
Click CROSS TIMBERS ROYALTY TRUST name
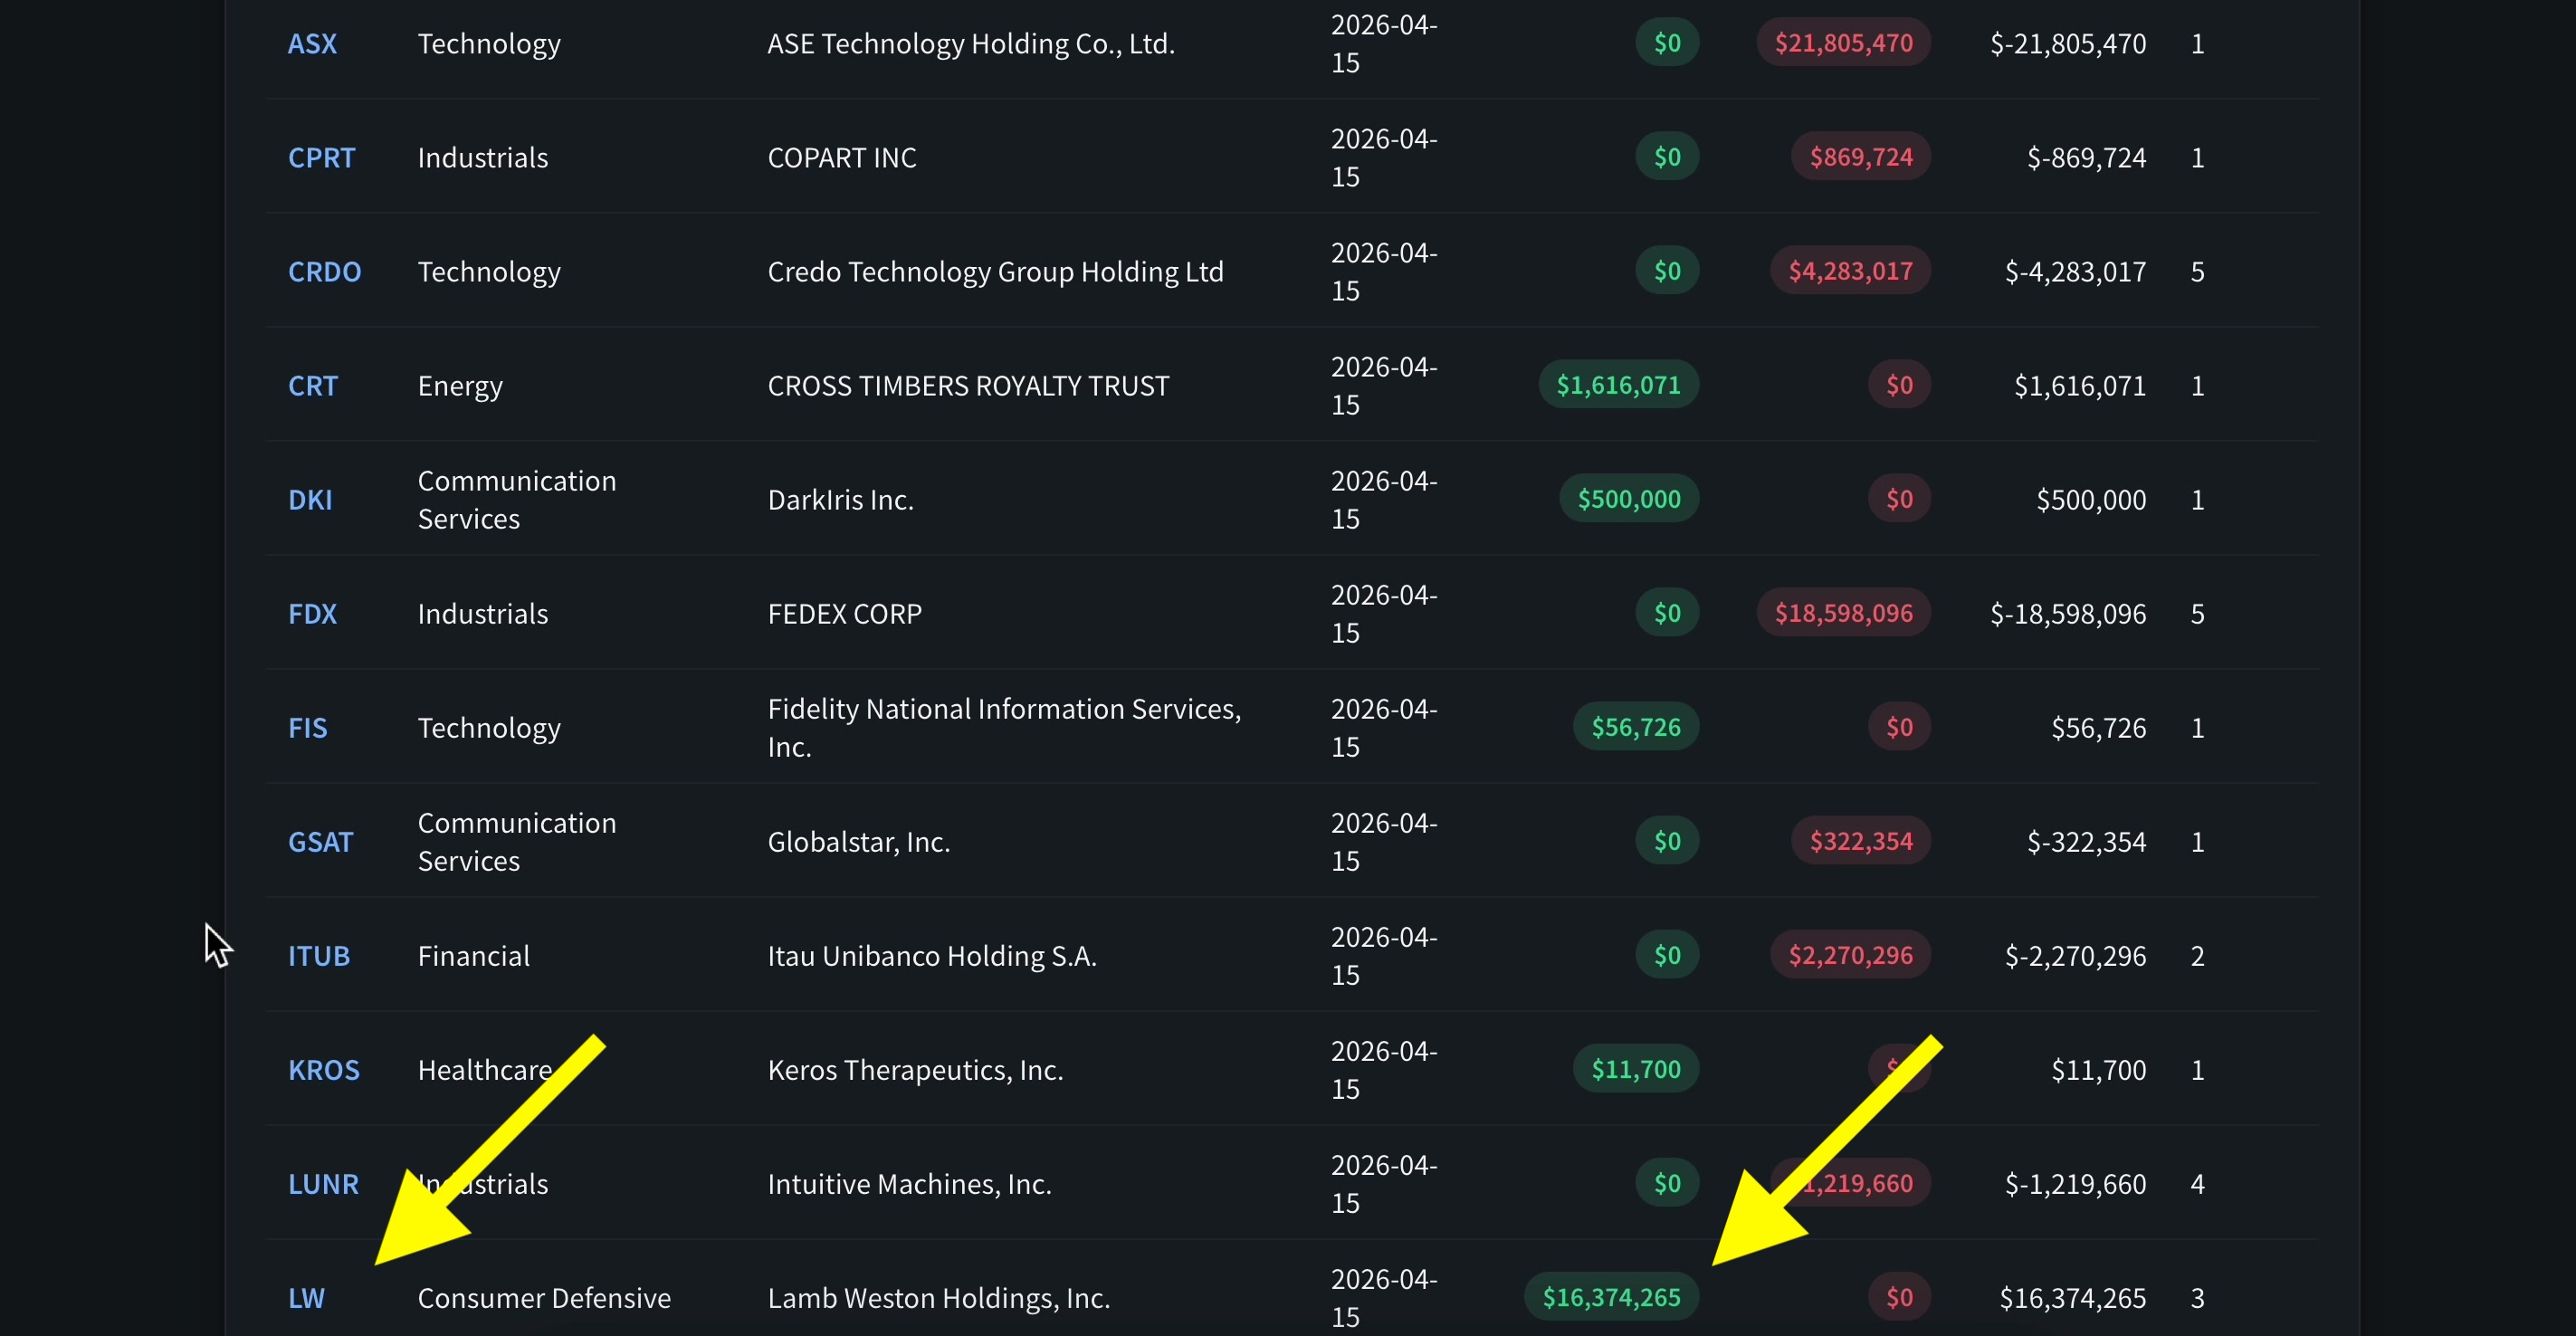[967, 385]
